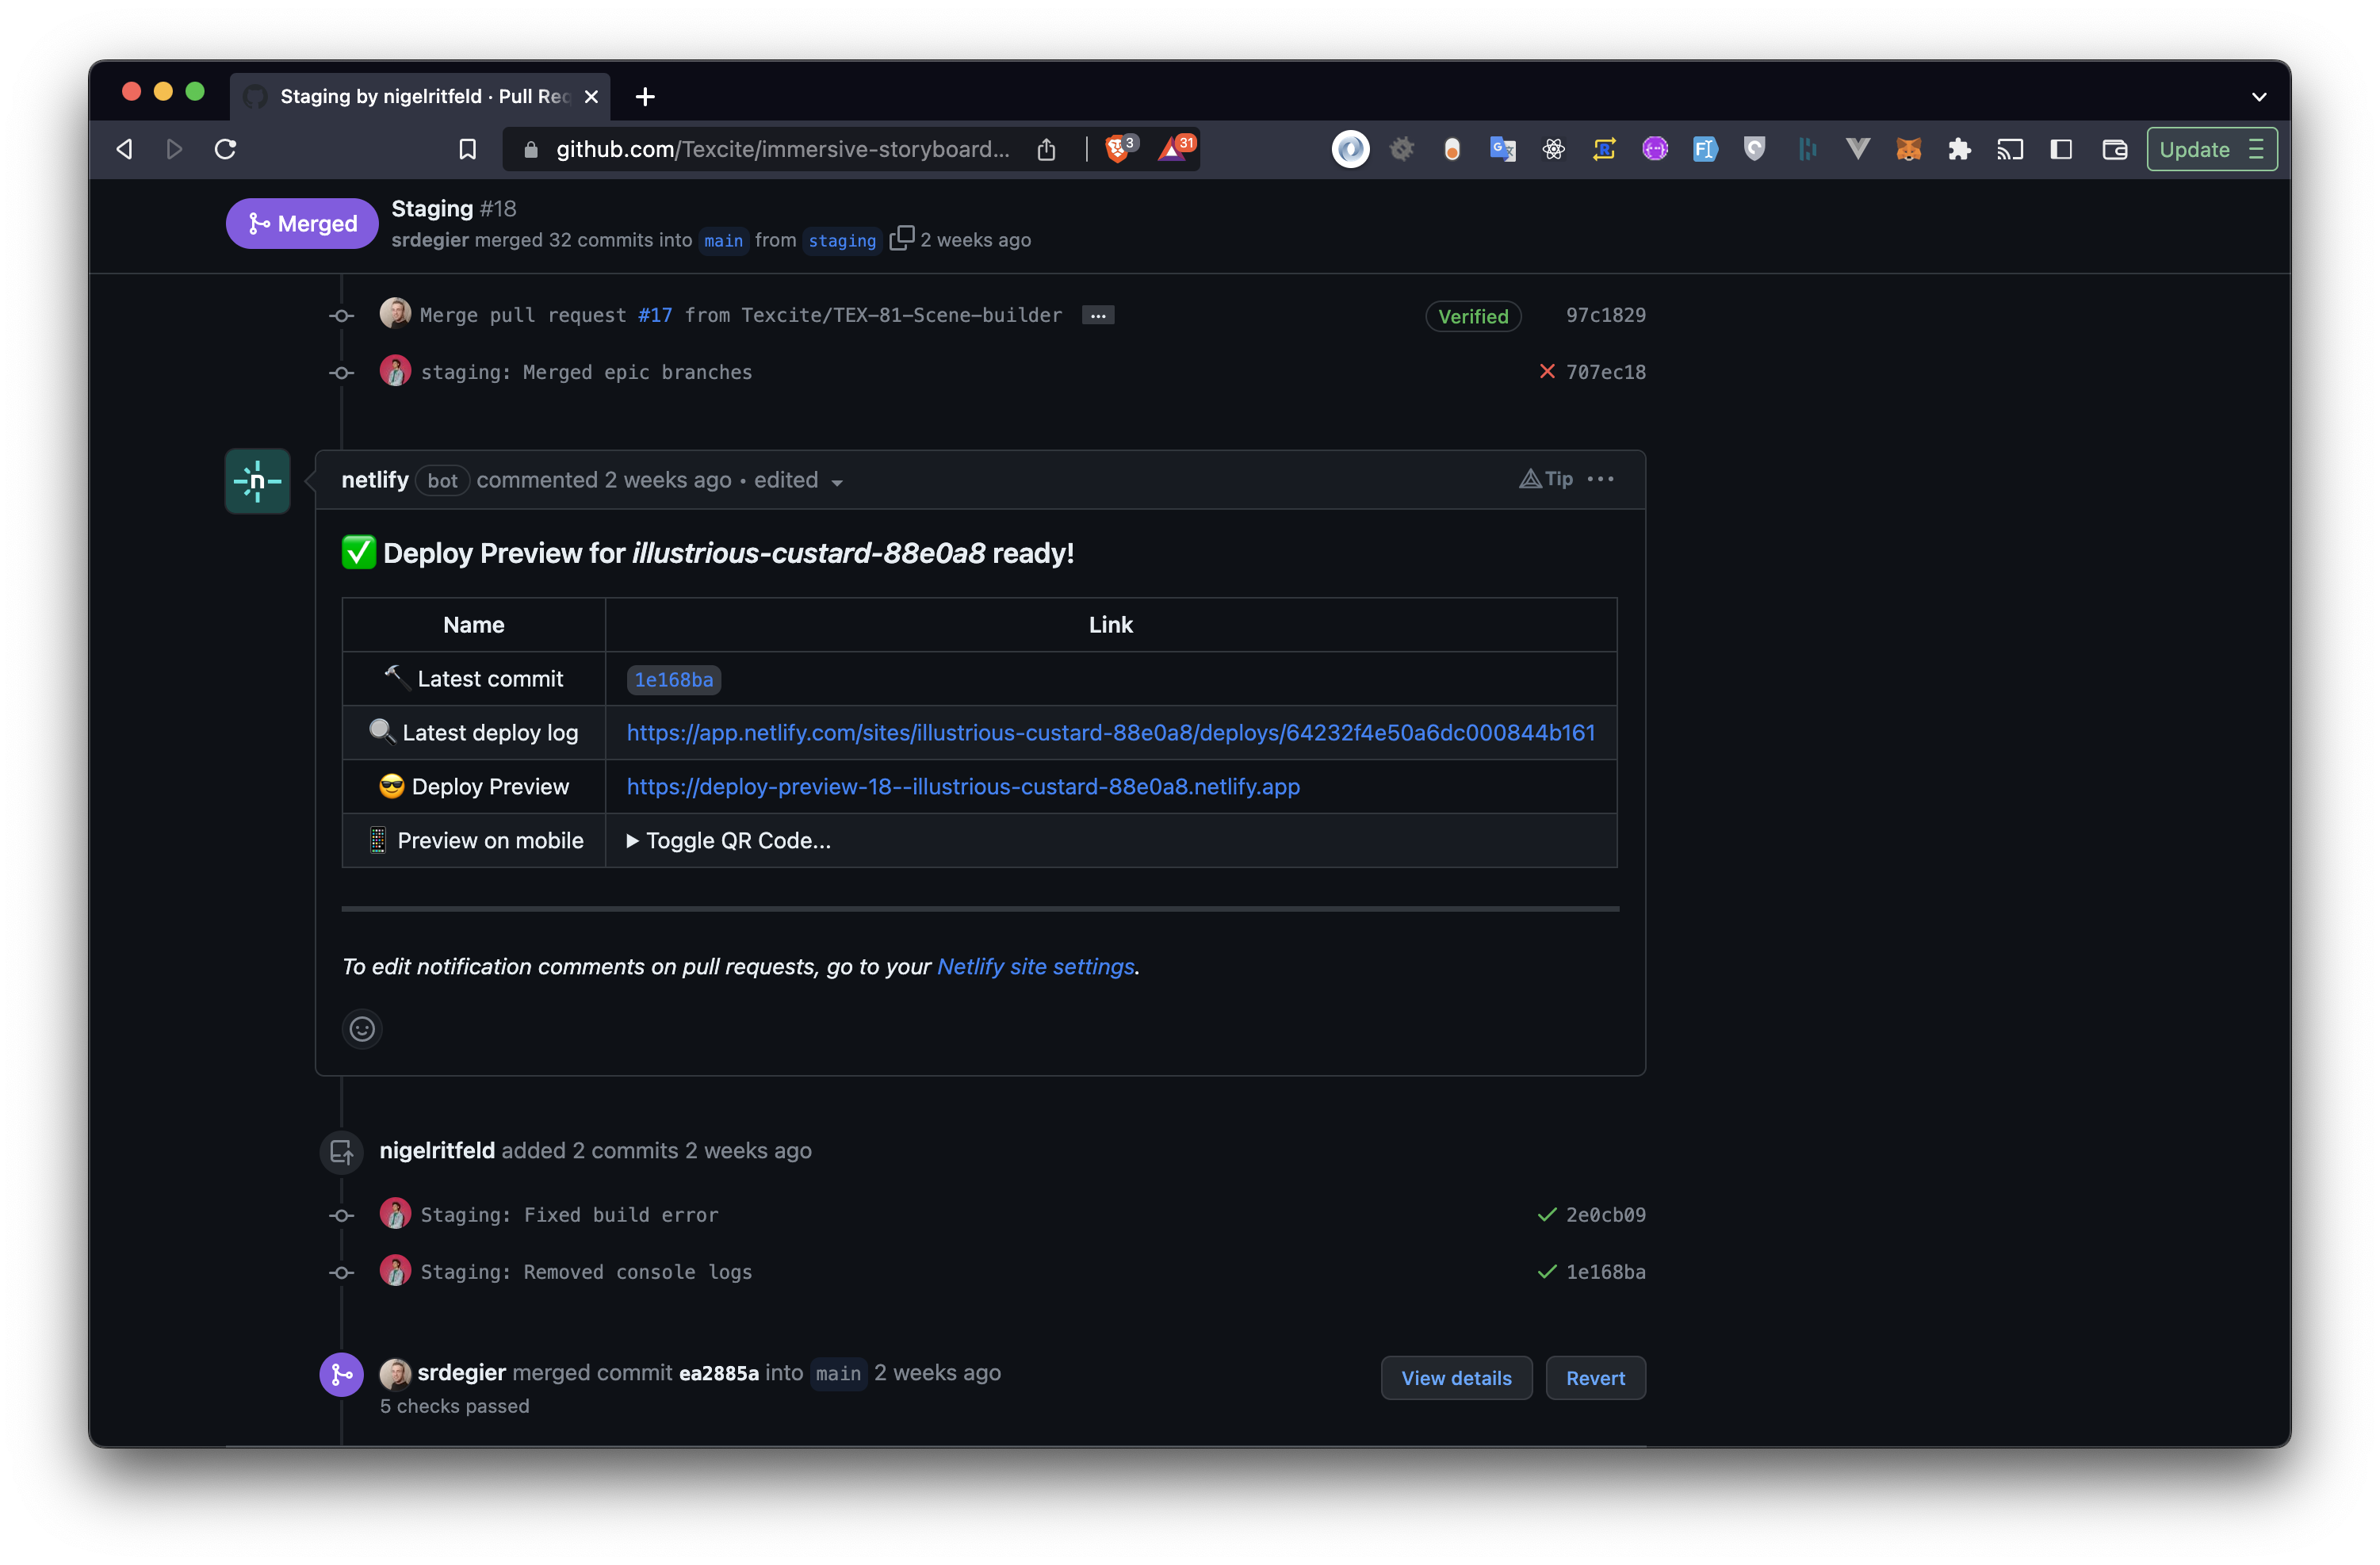
Task: Open the comment actions kebab menu
Action: [1600, 479]
